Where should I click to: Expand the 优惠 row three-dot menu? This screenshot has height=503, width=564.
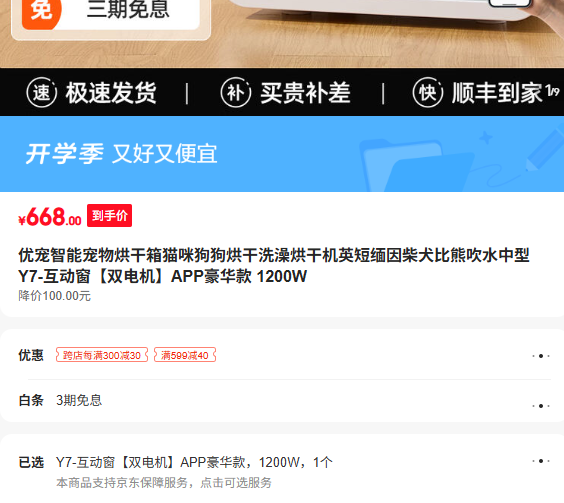[541, 356]
